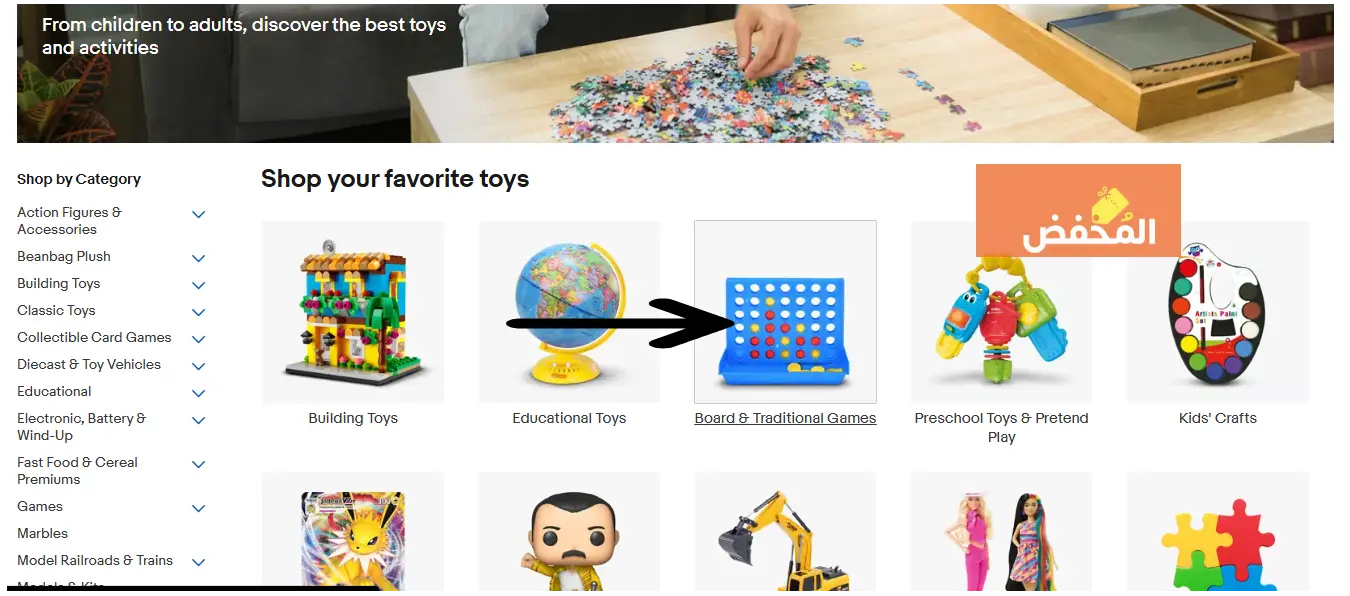Select the Educational Toys globe image
The image size is (1350, 596).
tap(569, 312)
